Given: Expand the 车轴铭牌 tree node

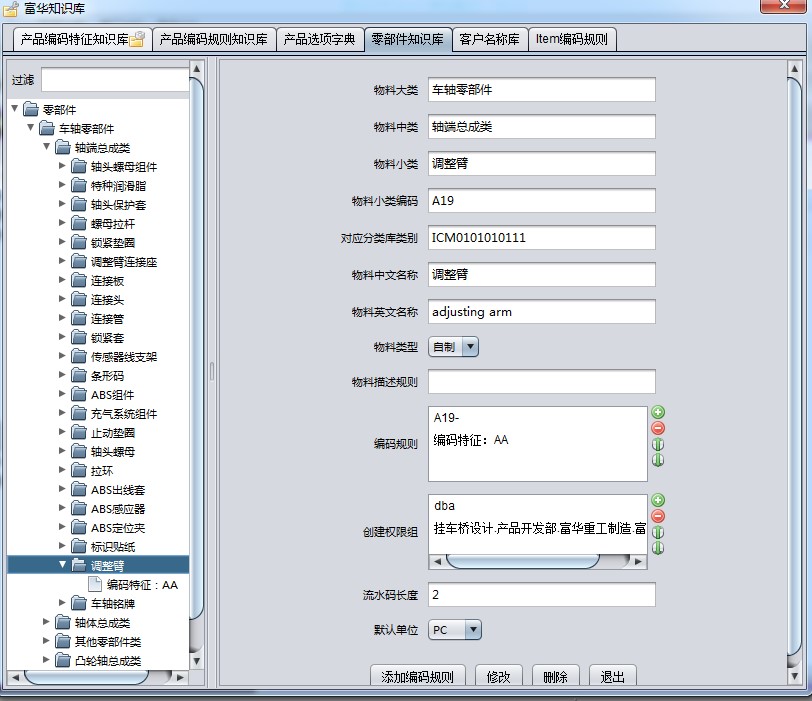Looking at the screenshot, I should 63,603.
